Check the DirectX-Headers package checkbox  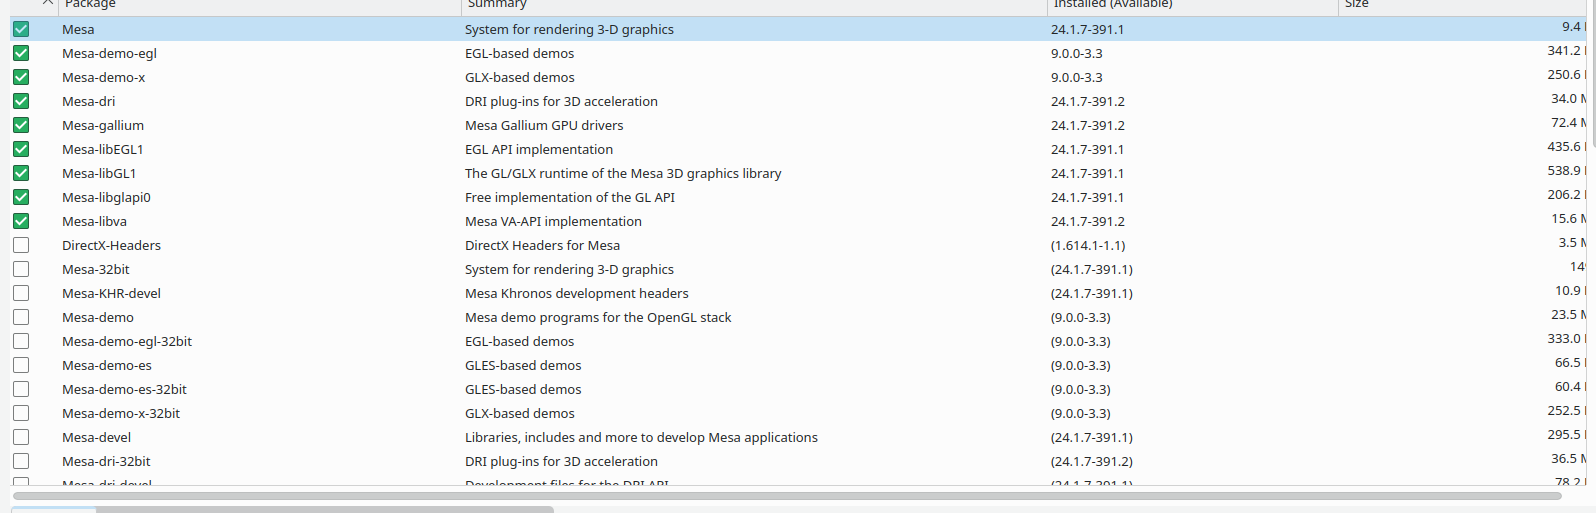21,245
